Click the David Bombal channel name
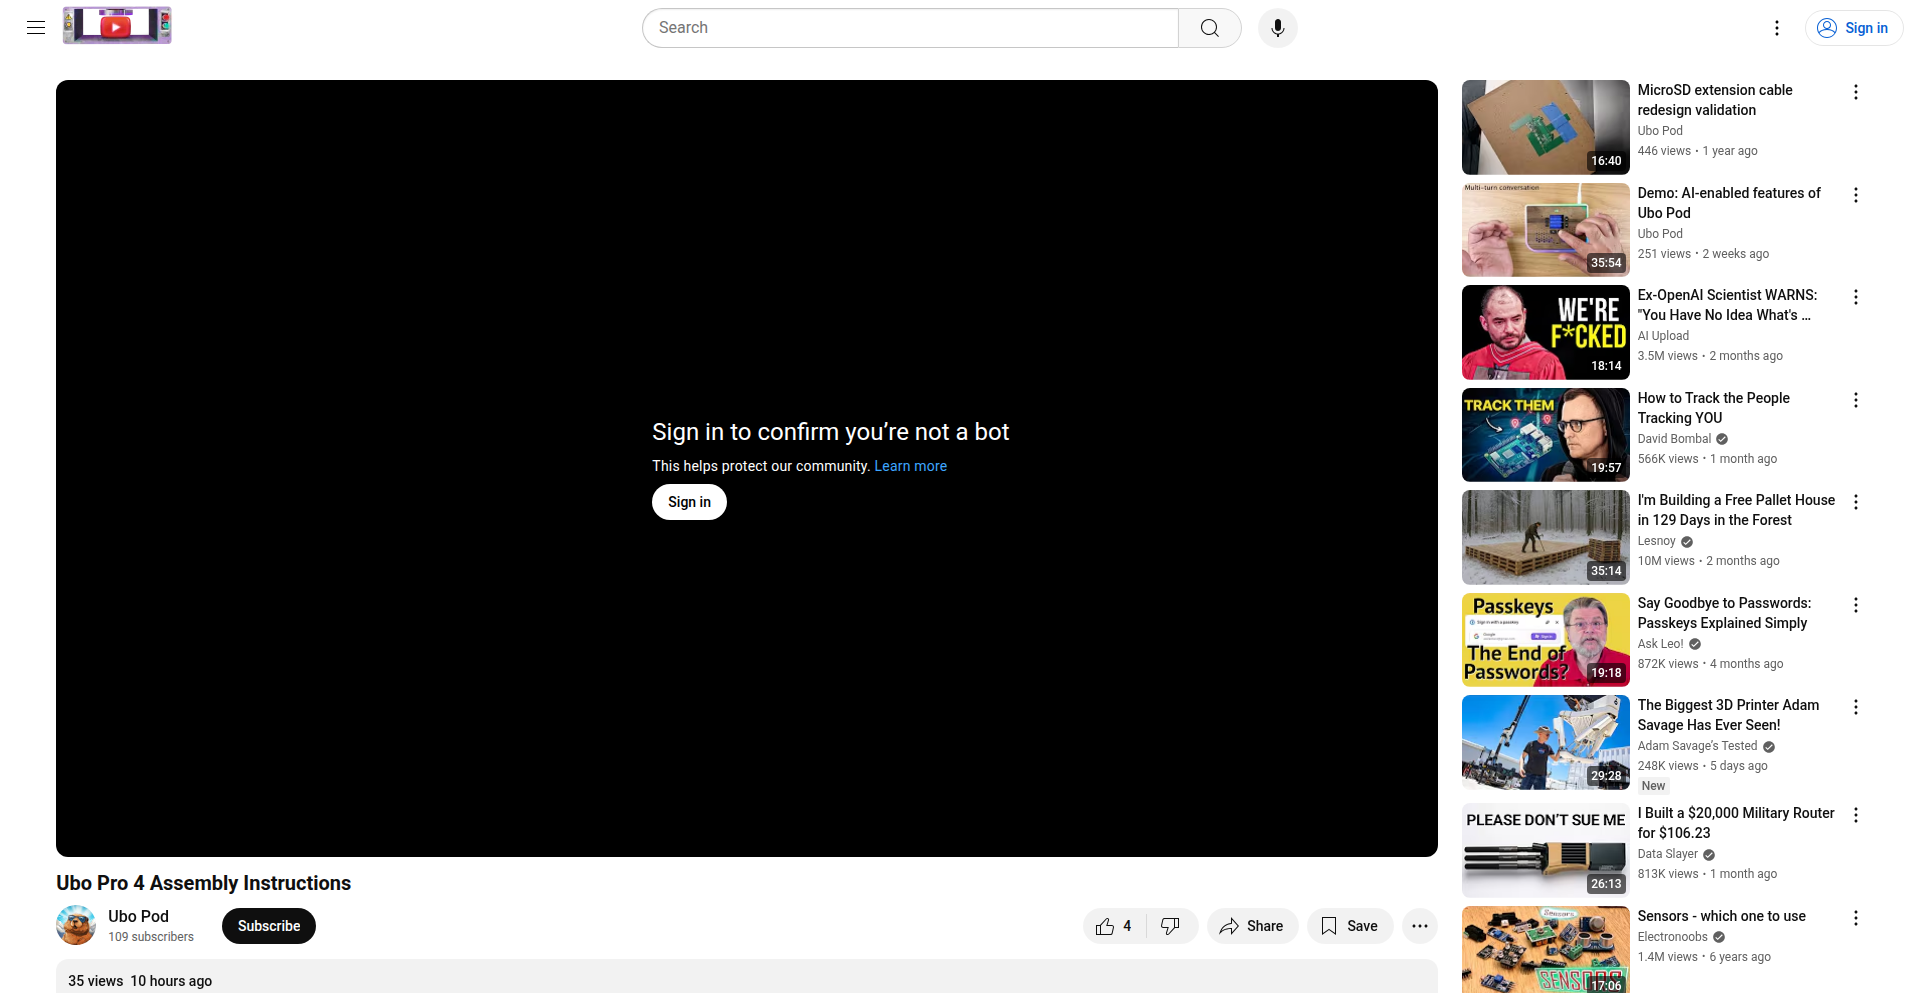The height and width of the screenshot is (993, 1920). click(x=1674, y=439)
